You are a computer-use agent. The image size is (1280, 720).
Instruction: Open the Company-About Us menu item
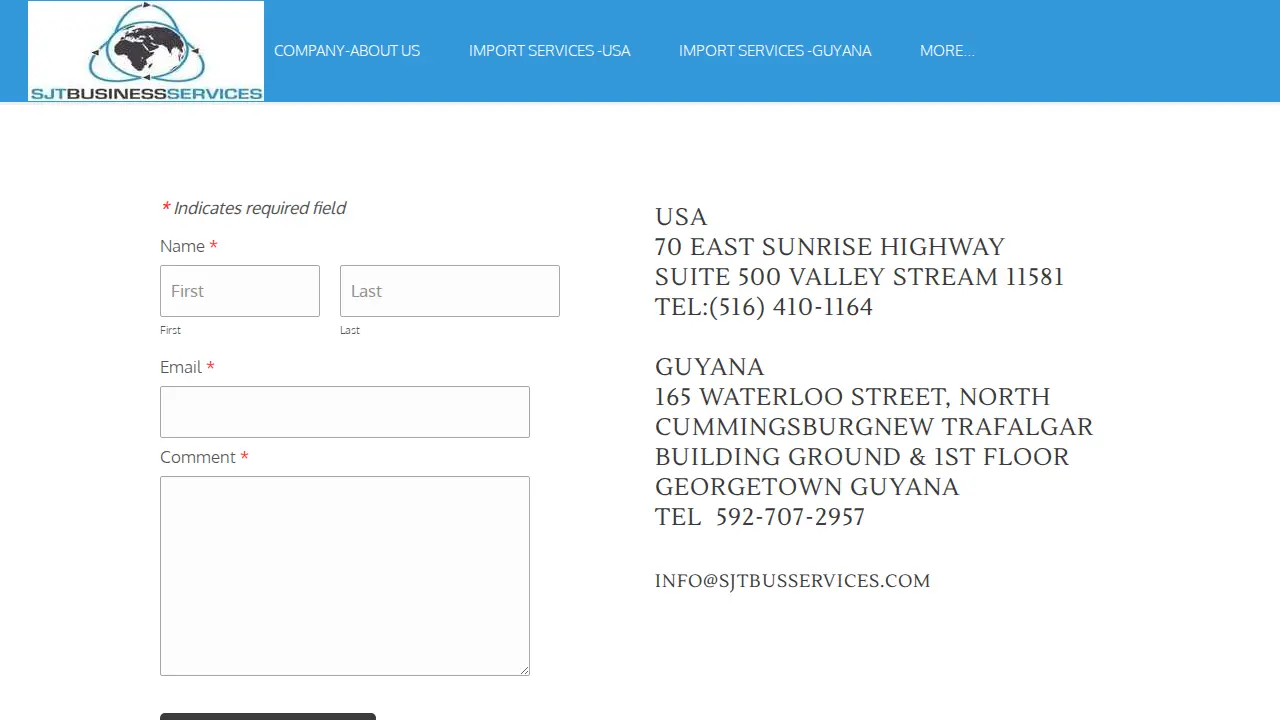point(347,51)
